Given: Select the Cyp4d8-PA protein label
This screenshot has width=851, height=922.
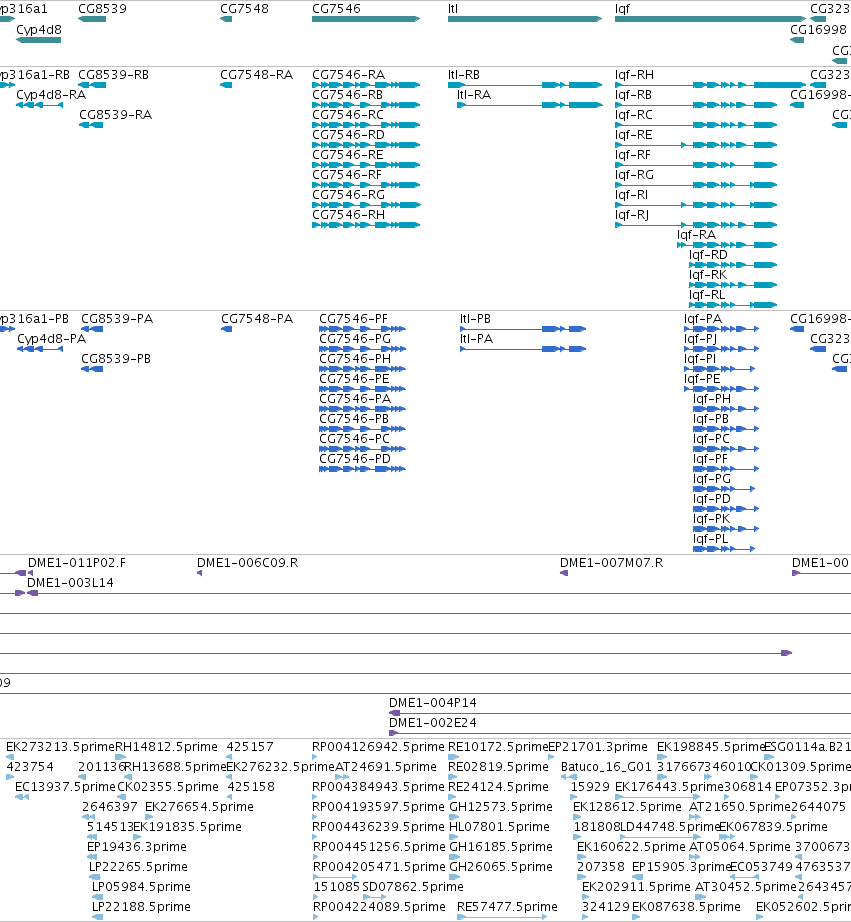Looking at the screenshot, I should click(52, 339).
